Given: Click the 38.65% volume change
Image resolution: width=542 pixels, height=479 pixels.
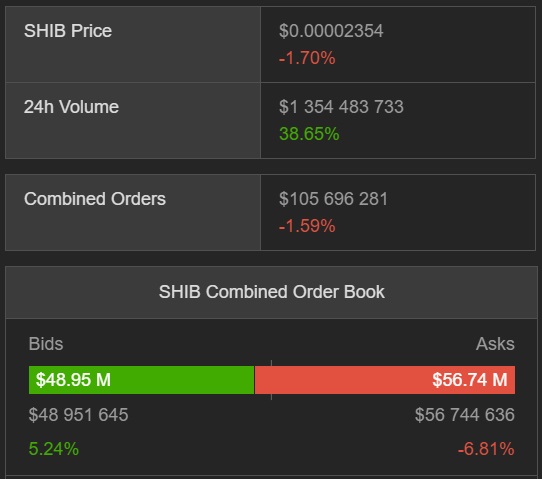Looking at the screenshot, I should coord(309,134).
